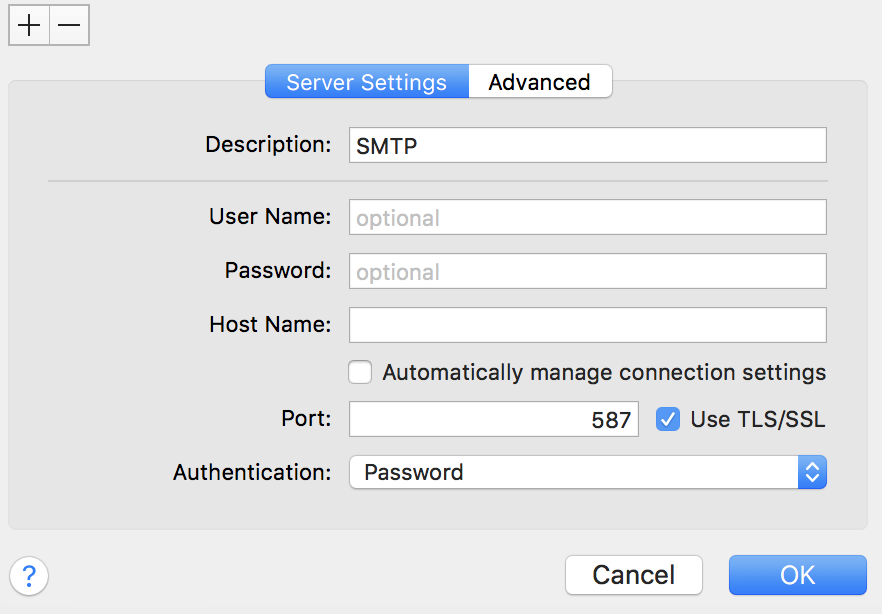Click the Description label

[268, 144]
